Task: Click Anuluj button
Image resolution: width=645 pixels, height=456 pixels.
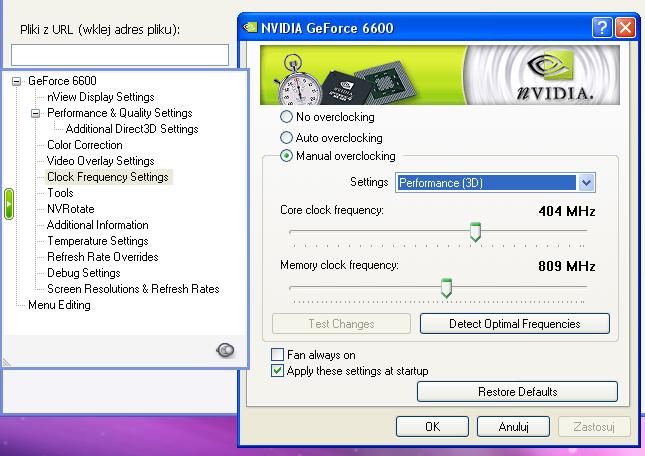Action: tap(513, 426)
